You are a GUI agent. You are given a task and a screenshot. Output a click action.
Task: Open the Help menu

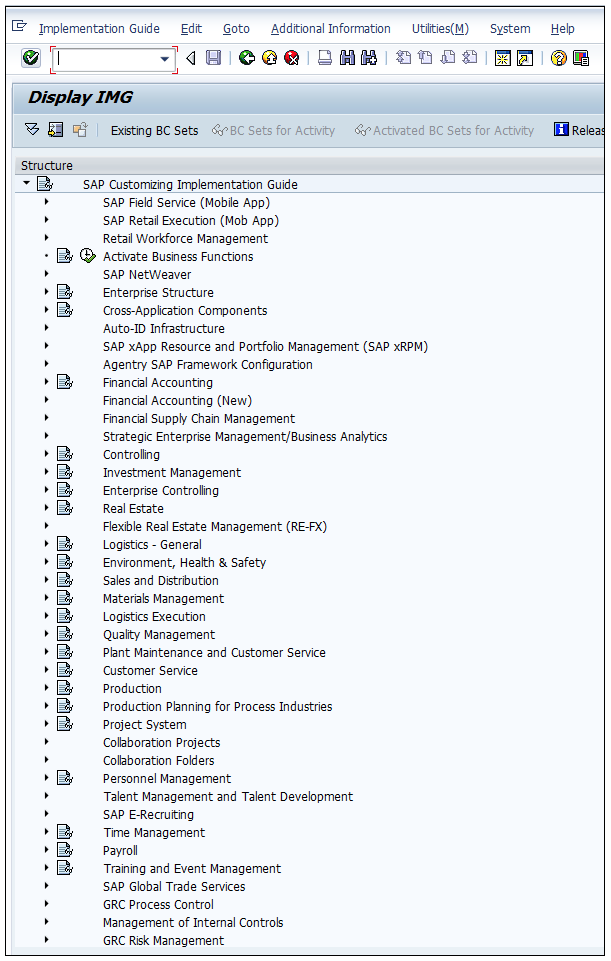[x=563, y=29]
